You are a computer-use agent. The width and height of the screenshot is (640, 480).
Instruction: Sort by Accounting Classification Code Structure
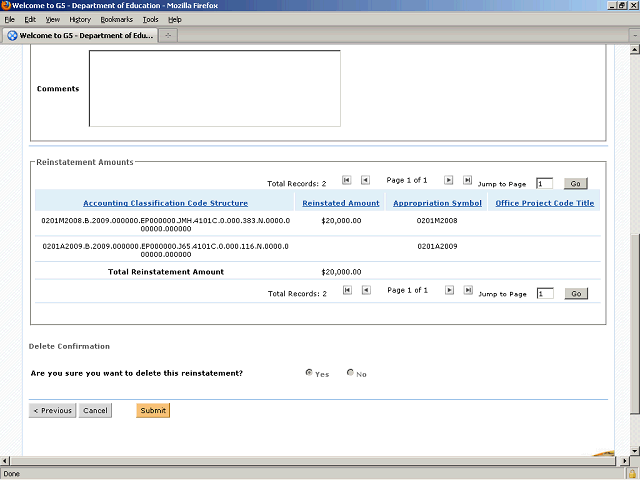point(165,203)
